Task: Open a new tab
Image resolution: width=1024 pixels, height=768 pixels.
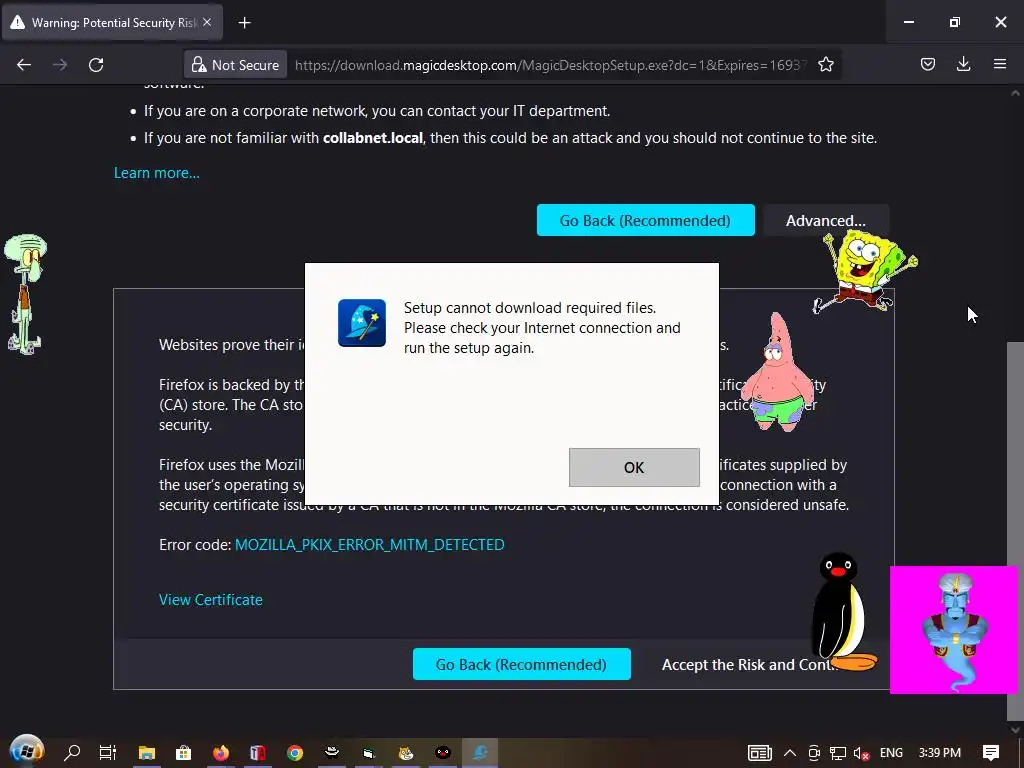Action: click(244, 23)
